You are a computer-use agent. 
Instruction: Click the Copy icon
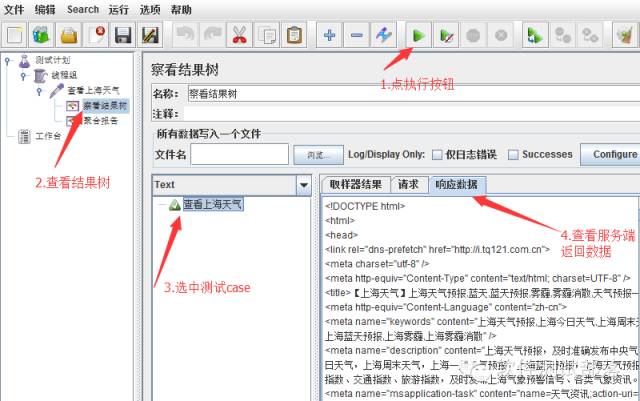[x=267, y=35]
